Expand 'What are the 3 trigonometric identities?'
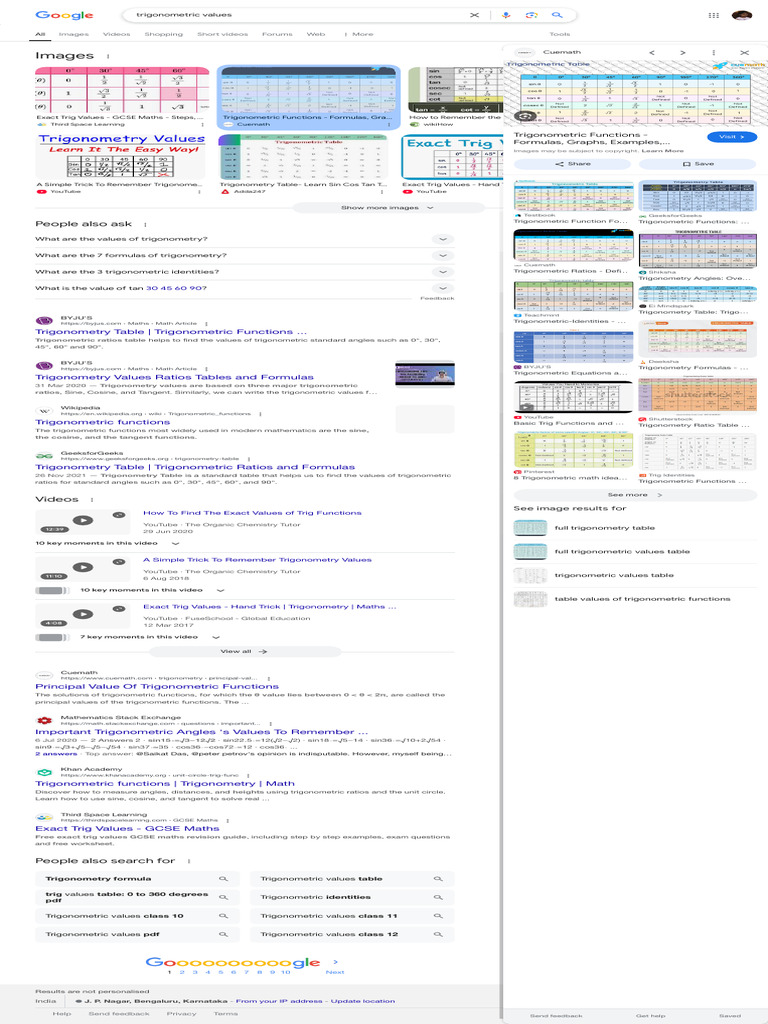This screenshot has width=768, height=1024. point(244,272)
